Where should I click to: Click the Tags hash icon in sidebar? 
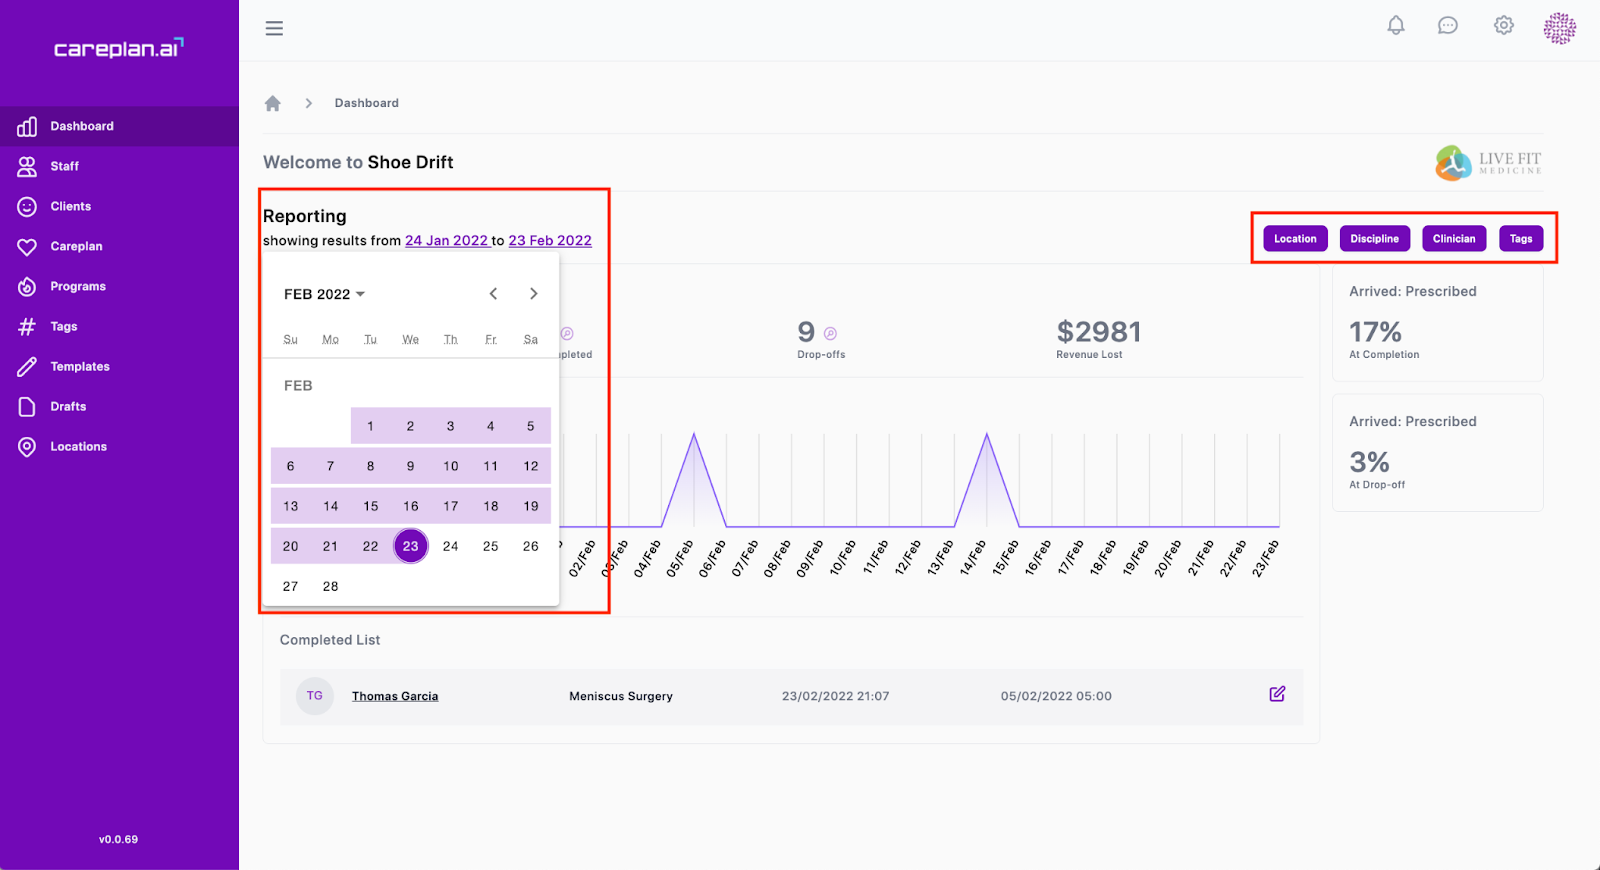coord(27,326)
